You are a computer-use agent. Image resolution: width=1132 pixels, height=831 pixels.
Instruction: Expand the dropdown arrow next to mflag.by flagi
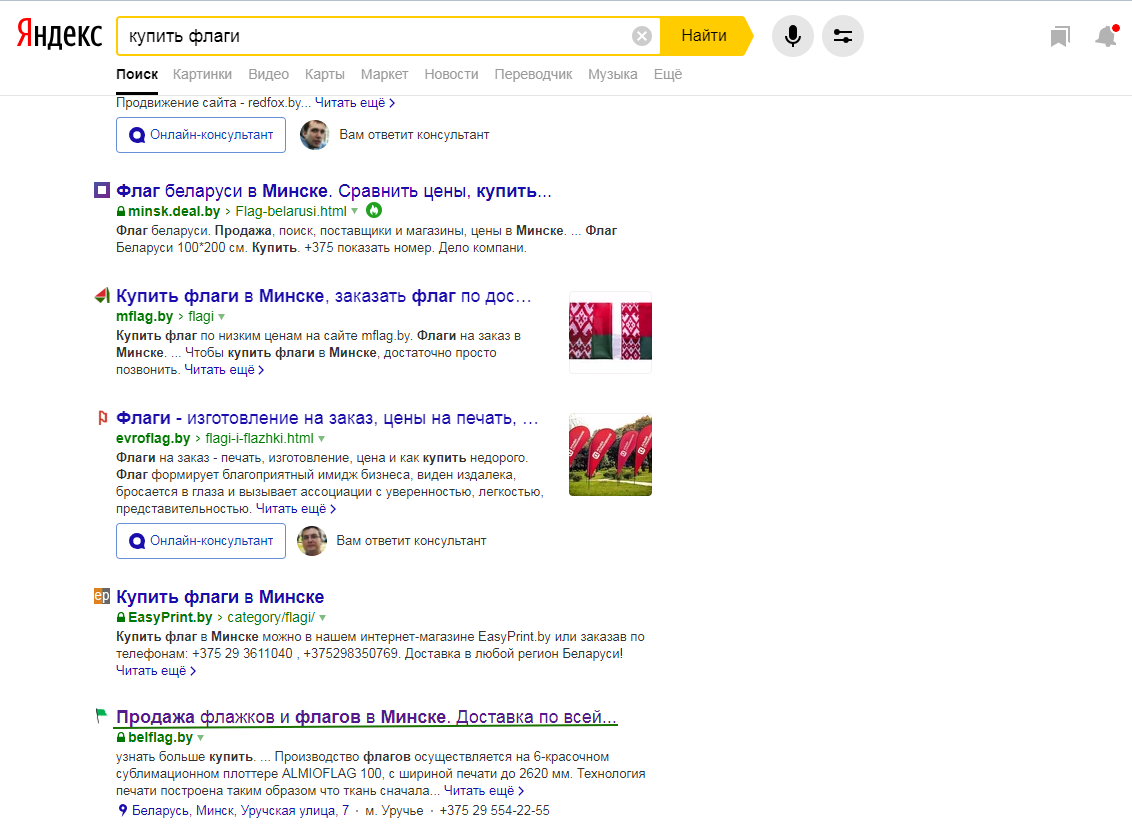tap(222, 316)
